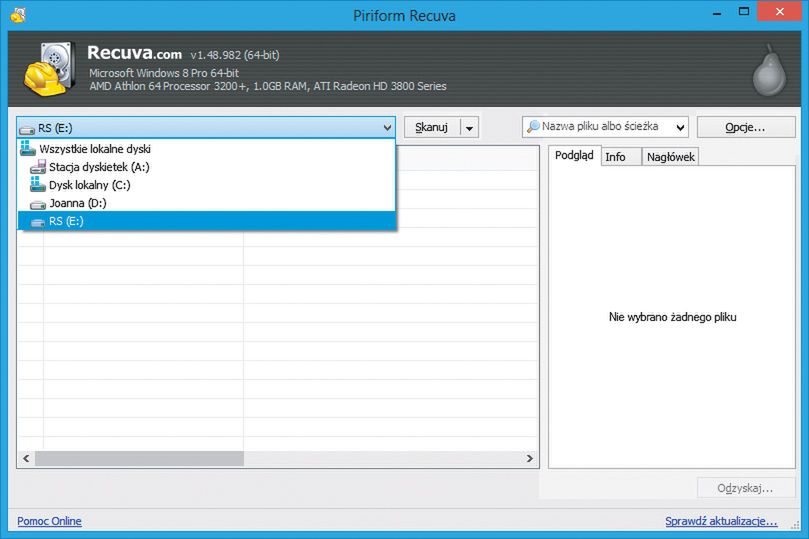This screenshot has height=539, width=809.
Task: Open the Pomoc Online link
Action: click(x=50, y=521)
